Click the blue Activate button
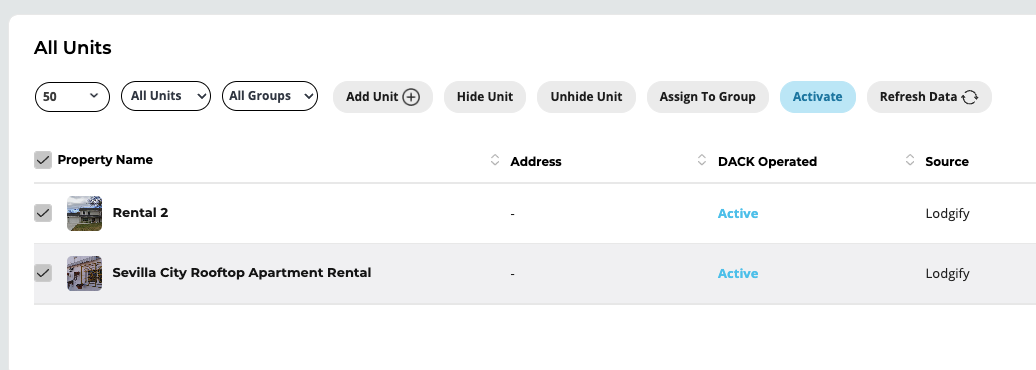This screenshot has height=370, width=1036. 817,97
